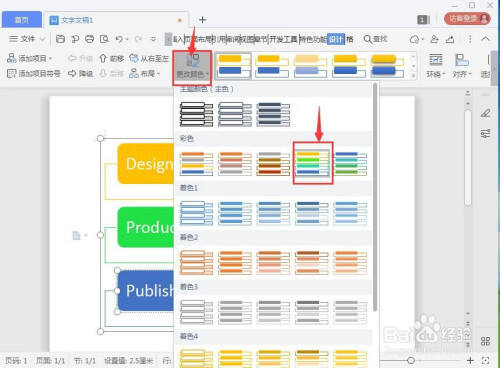Viewport: 500px width, 368px height.
Task: Open the cloud sync icon
Action: point(414,39)
